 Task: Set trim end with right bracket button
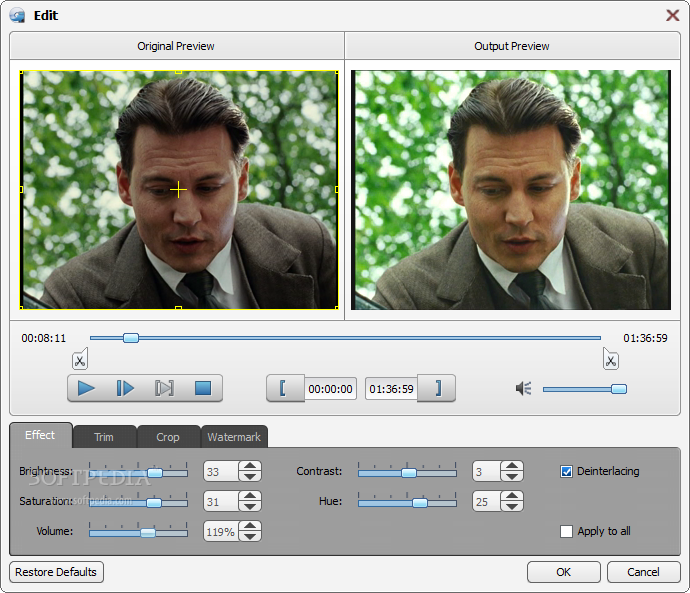tap(437, 388)
